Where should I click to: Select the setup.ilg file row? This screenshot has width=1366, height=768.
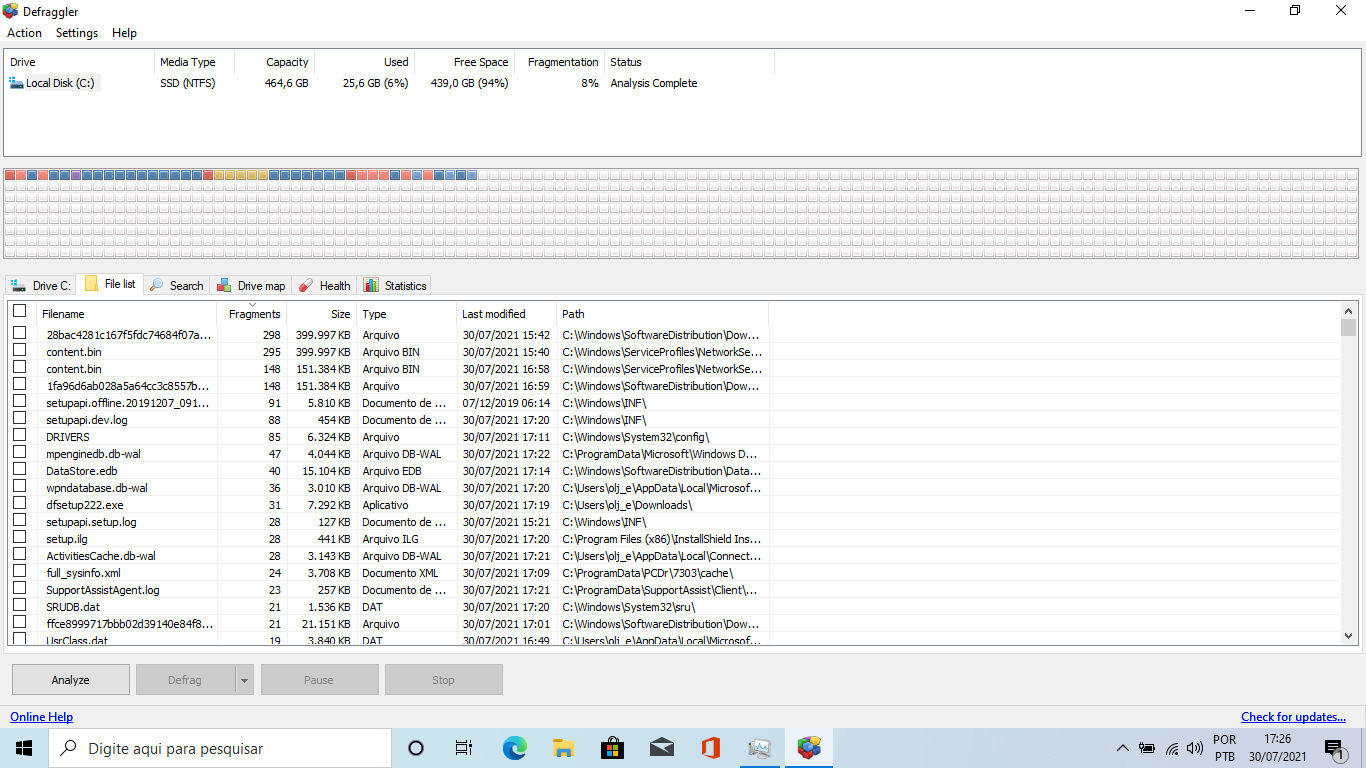pos(389,539)
